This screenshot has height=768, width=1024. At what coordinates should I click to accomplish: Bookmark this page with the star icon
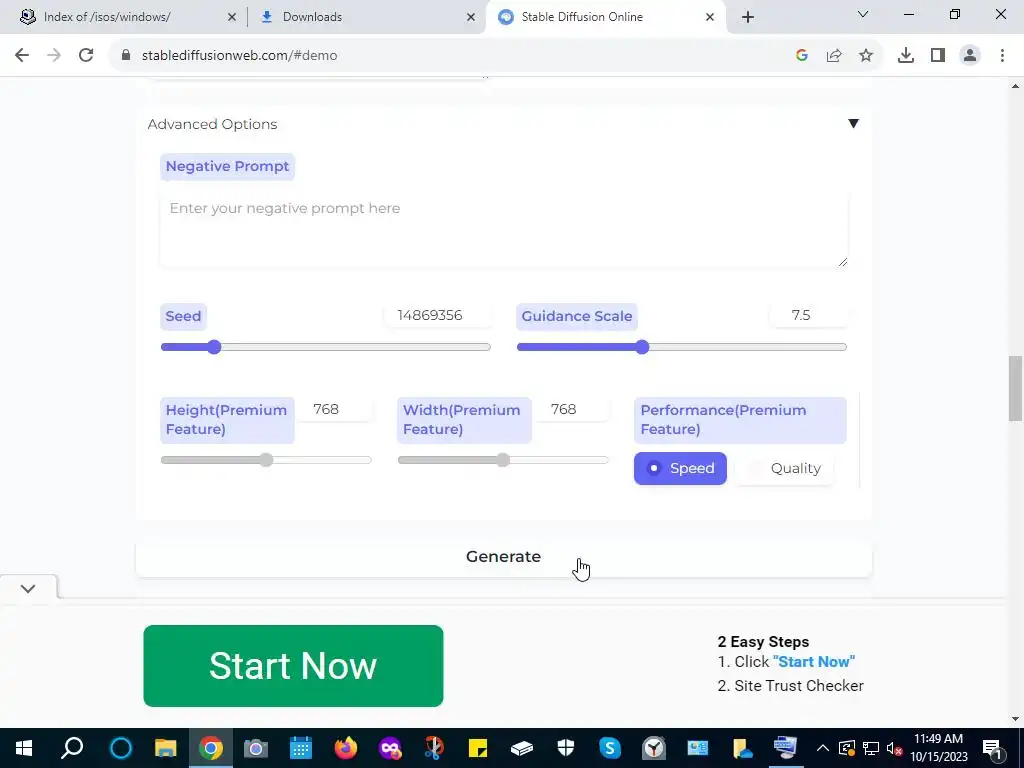[866, 56]
